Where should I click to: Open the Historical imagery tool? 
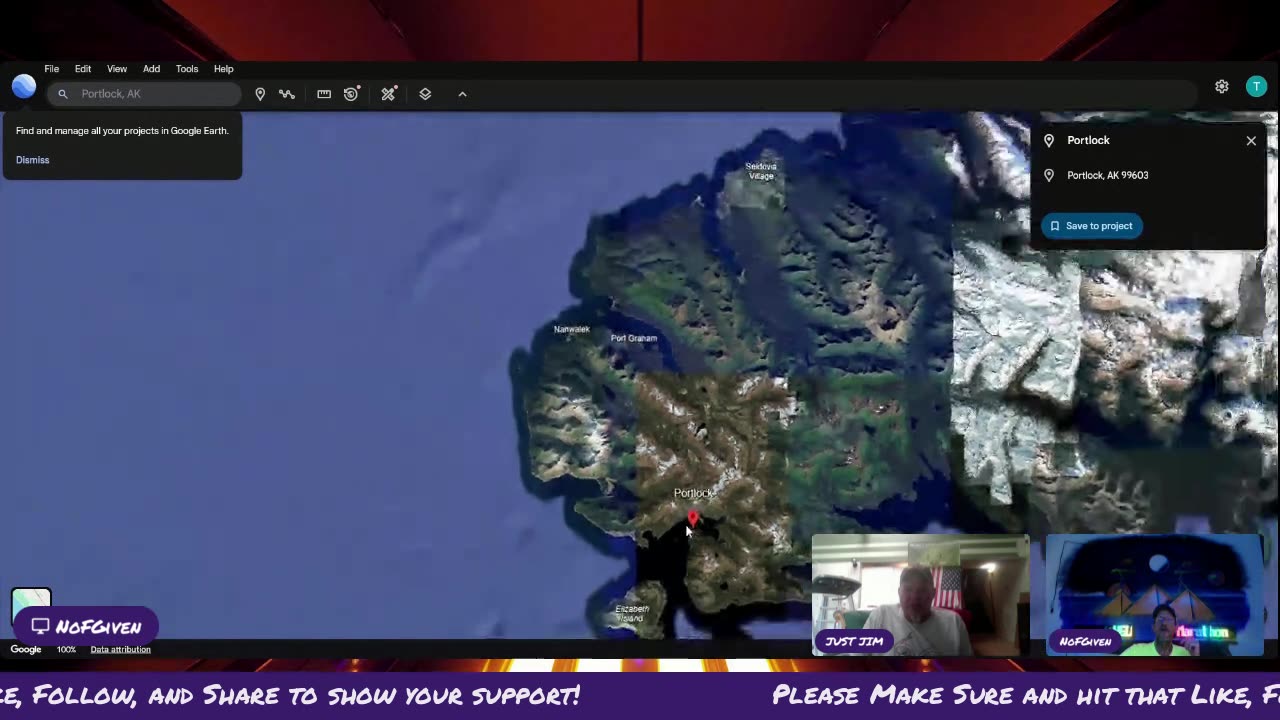click(352, 94)
